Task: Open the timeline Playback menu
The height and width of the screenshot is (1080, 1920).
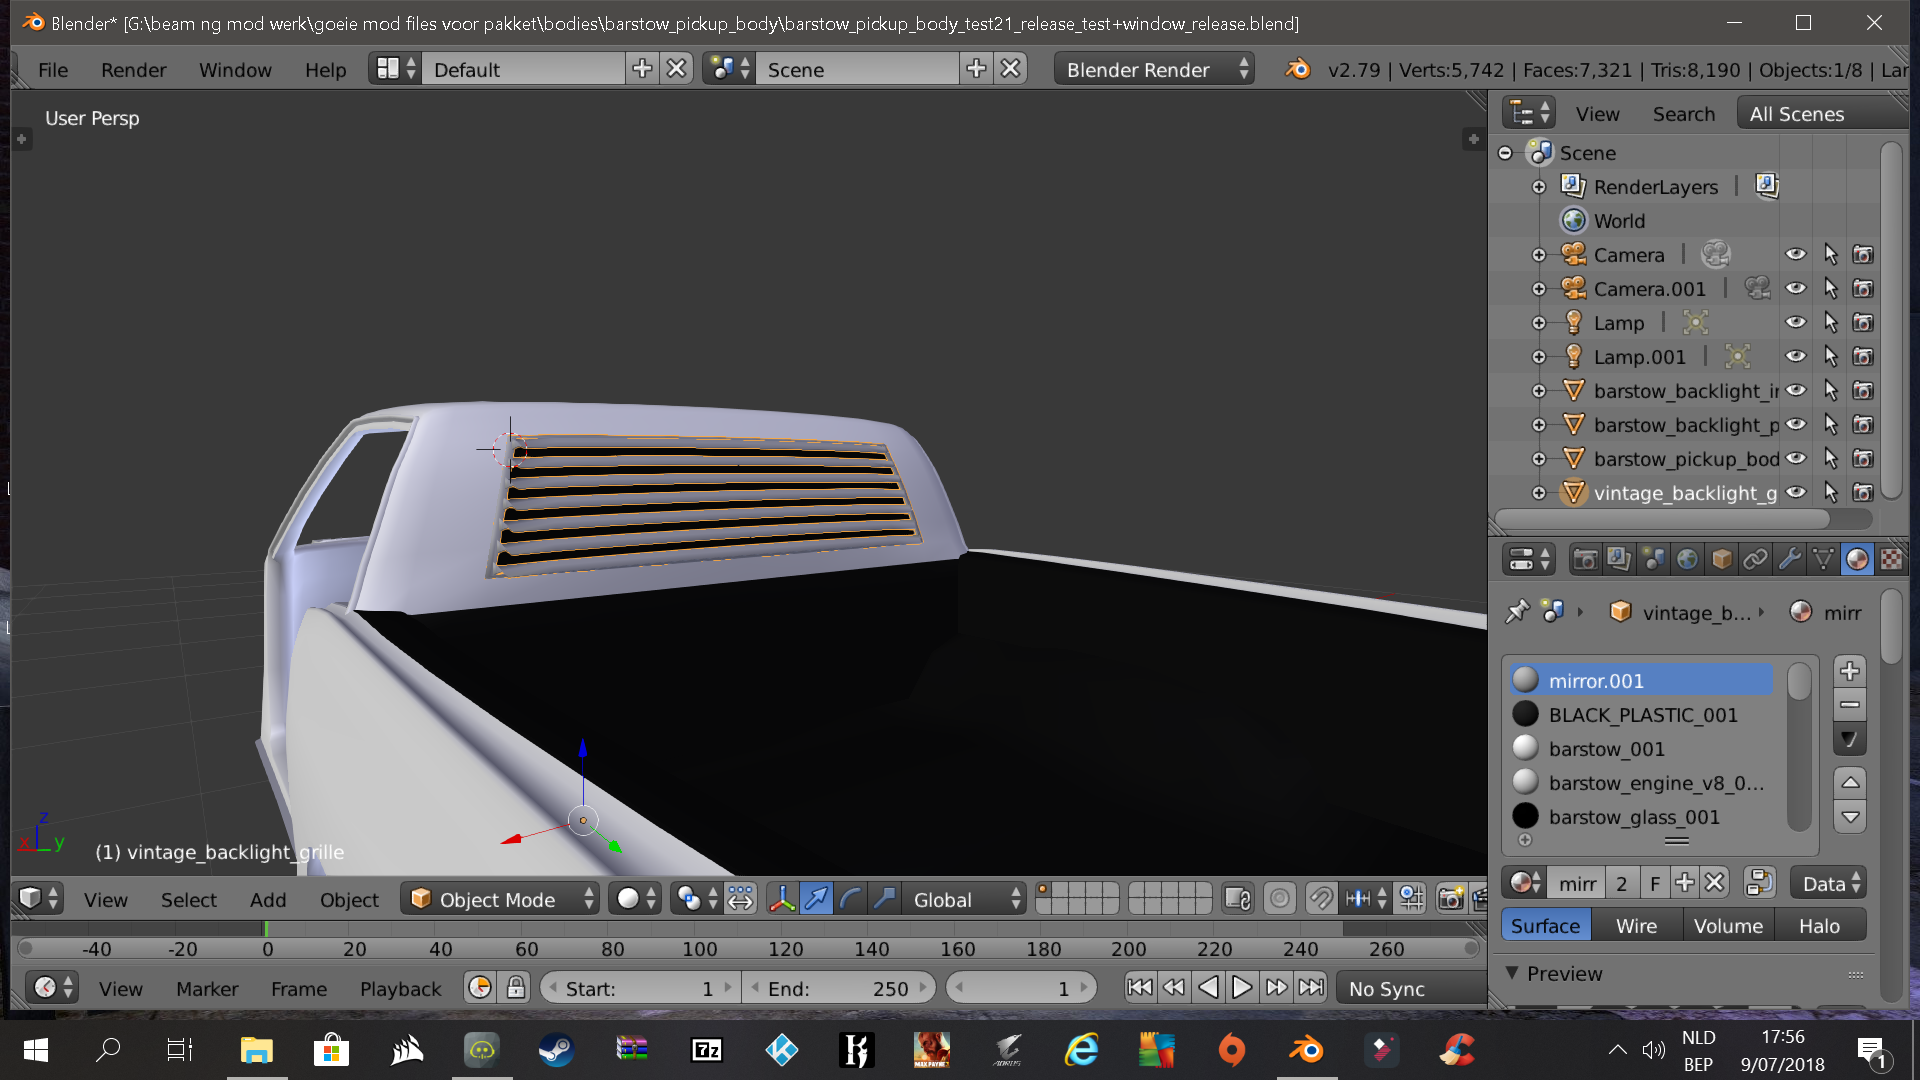Action: coord(400,988)
